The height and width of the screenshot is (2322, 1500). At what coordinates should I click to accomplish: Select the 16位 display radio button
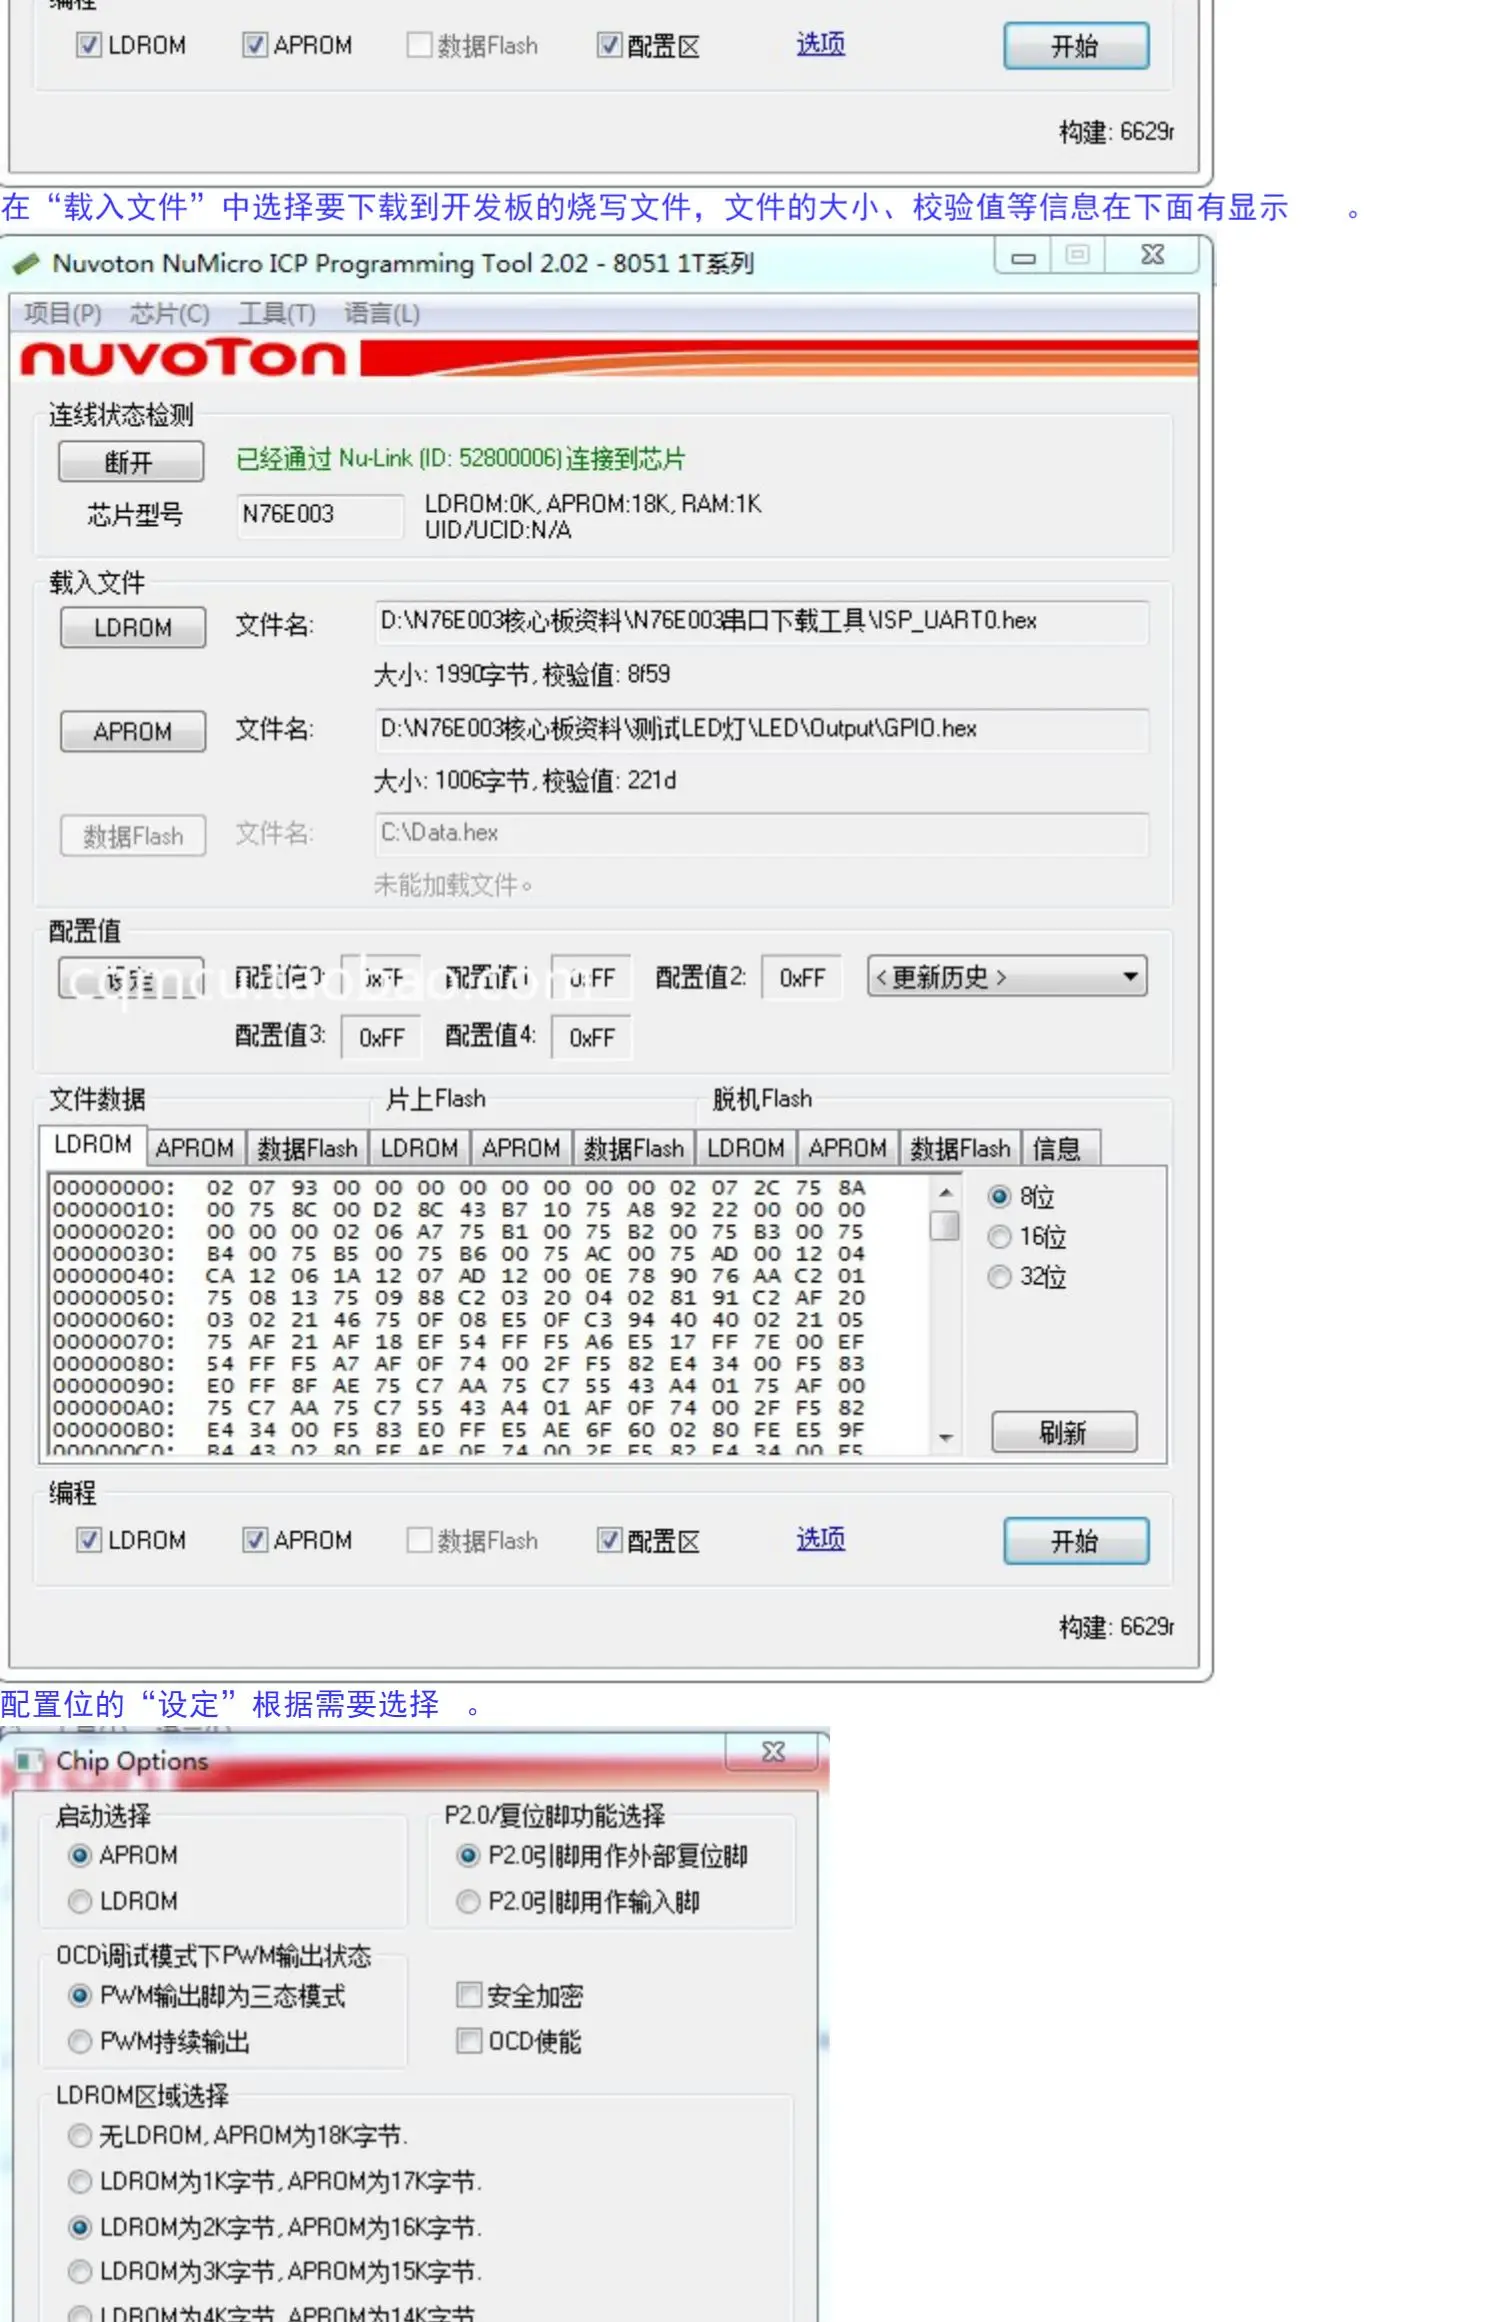(x=999, y=1237)
